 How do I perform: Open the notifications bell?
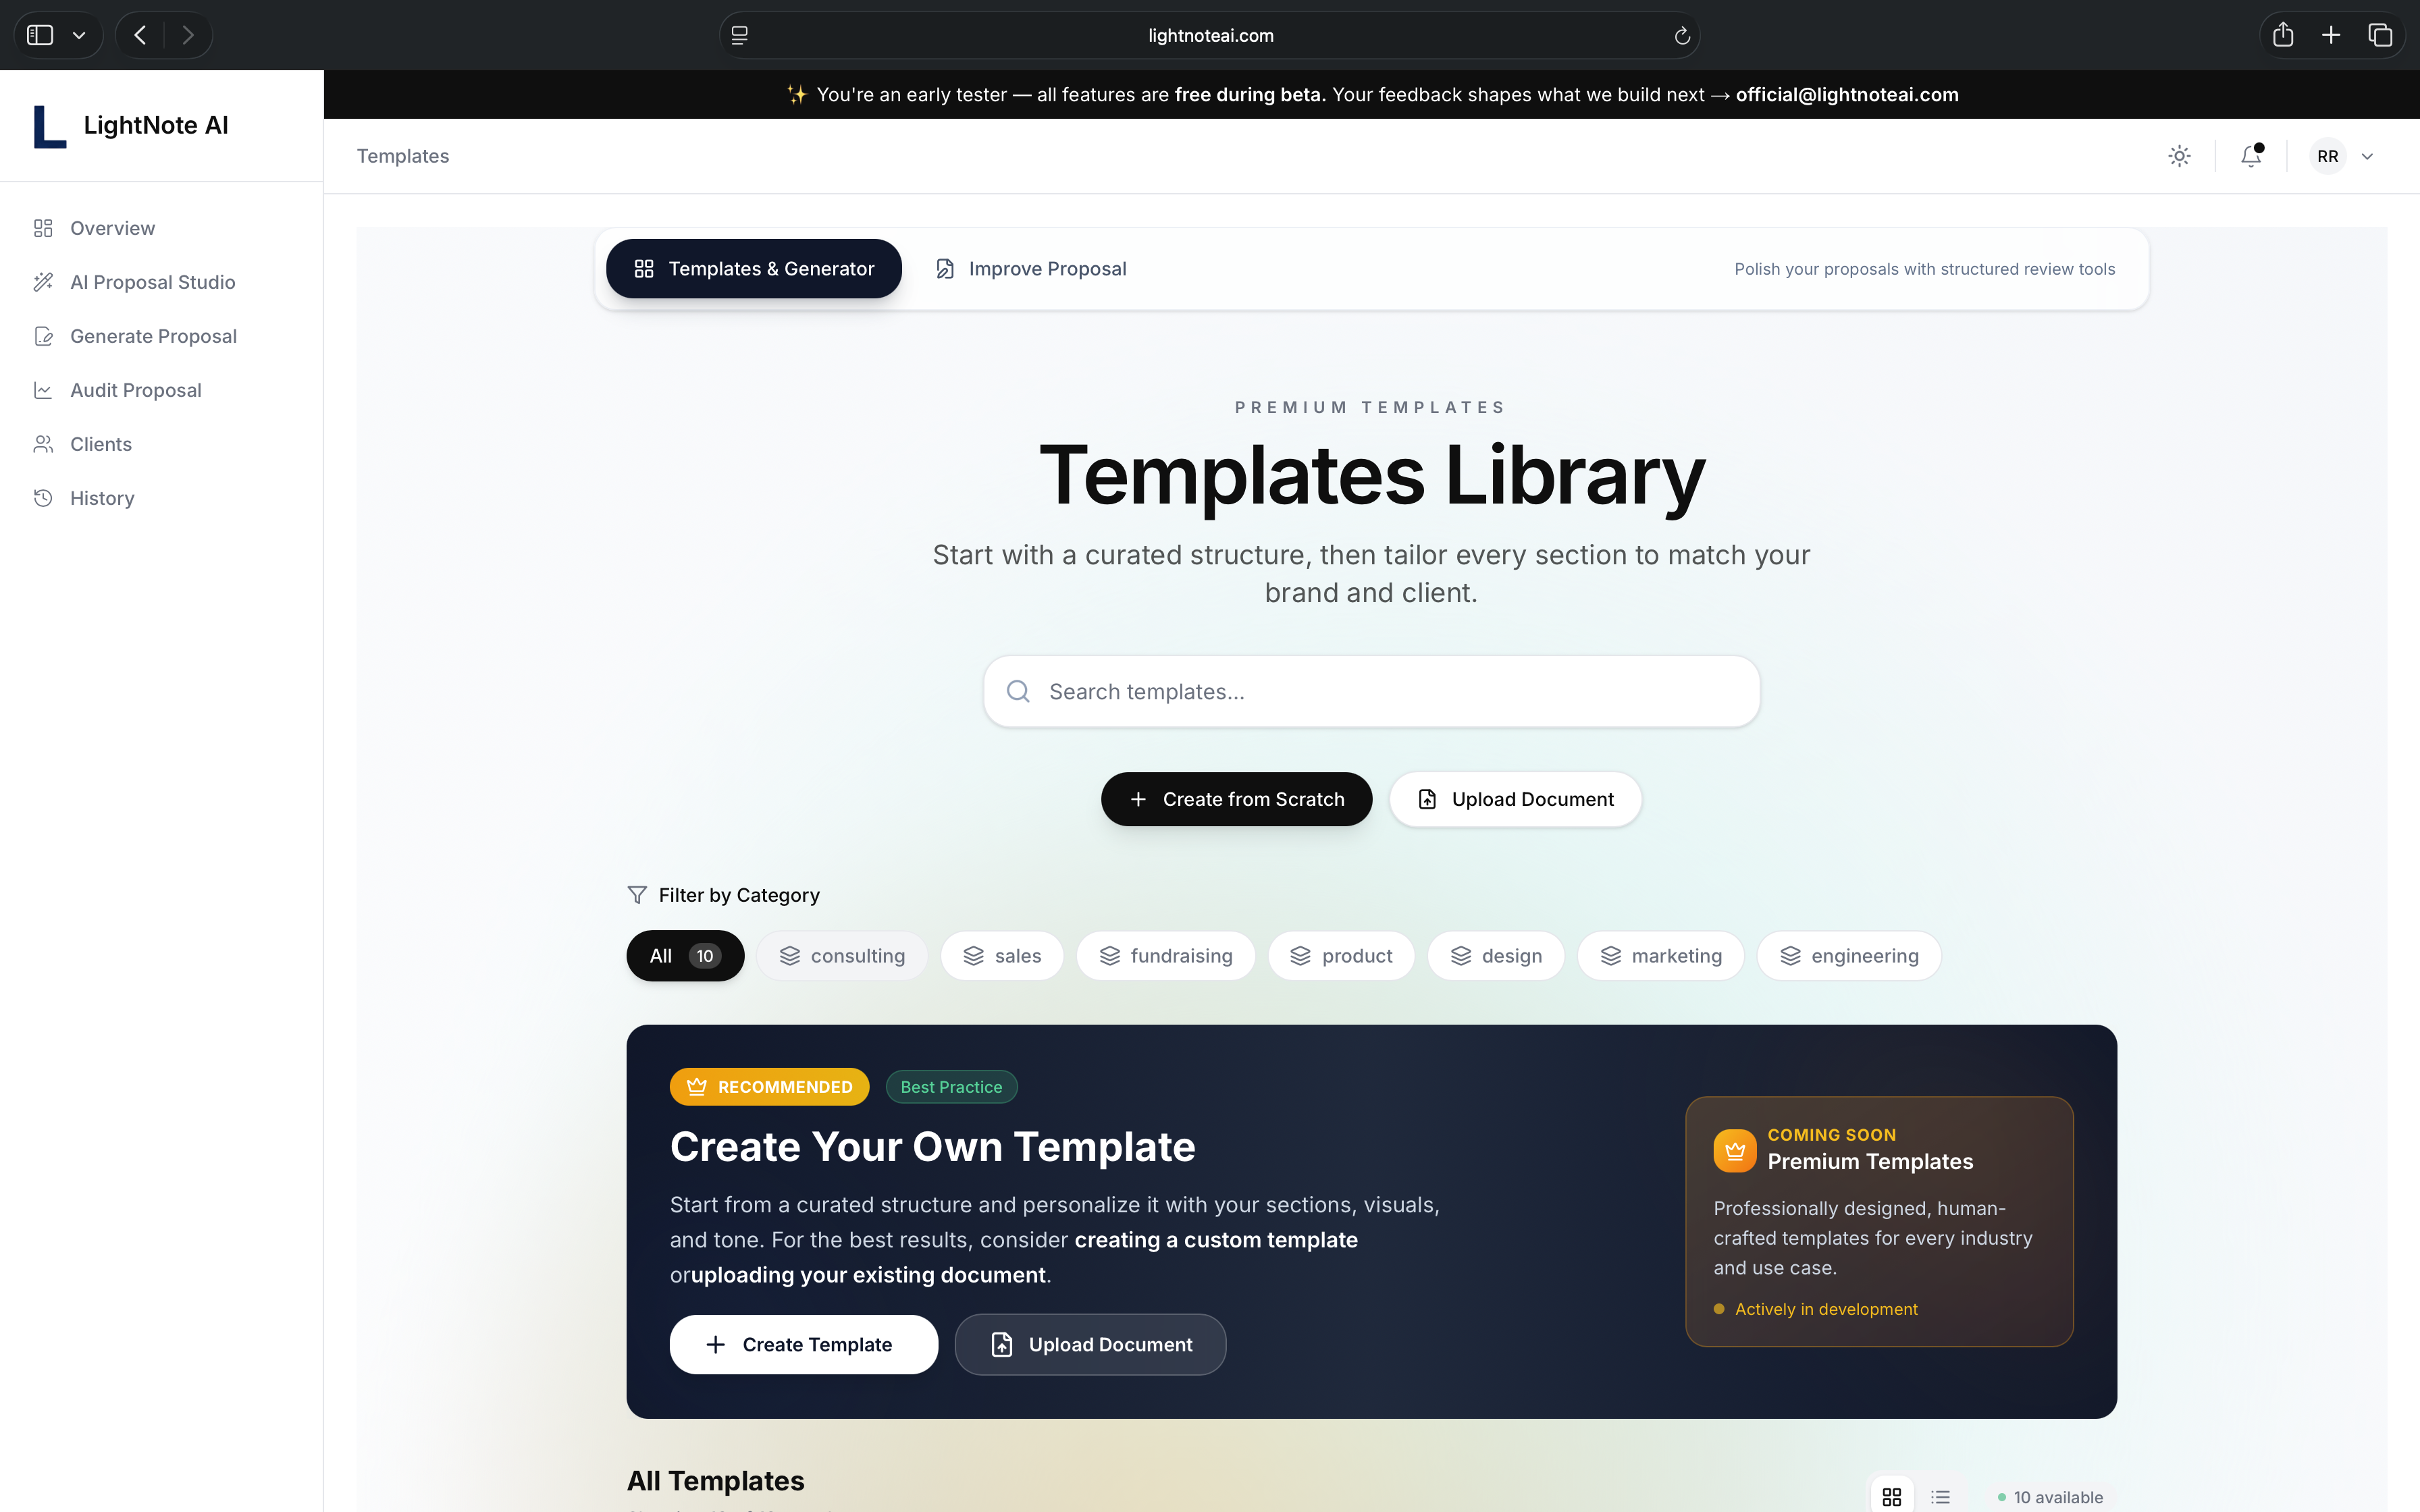pos(2250,156)
